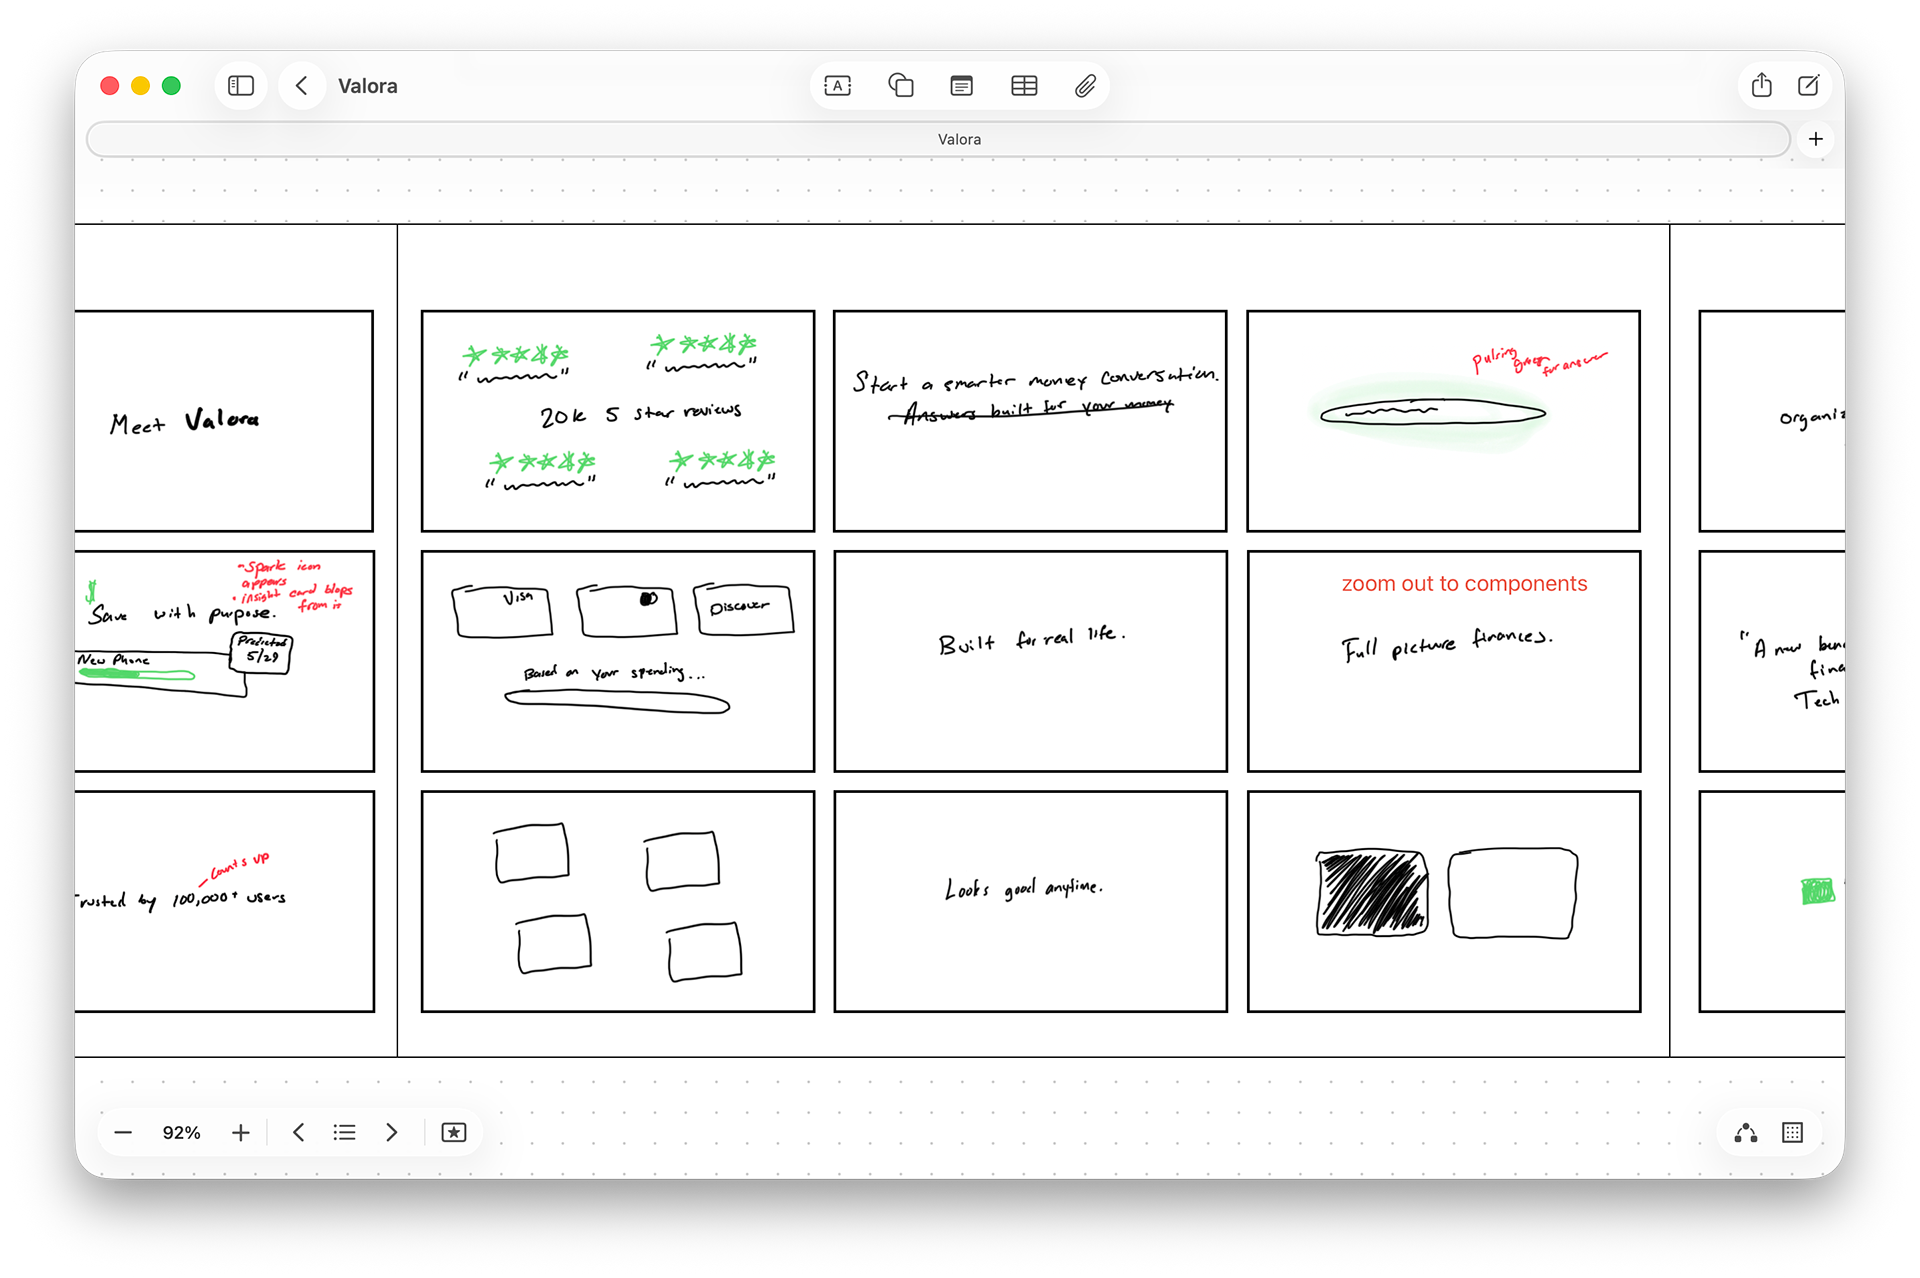Go to the next scene
The height and width of the screenshot is (1278, 1920).
coord(392,1132)
